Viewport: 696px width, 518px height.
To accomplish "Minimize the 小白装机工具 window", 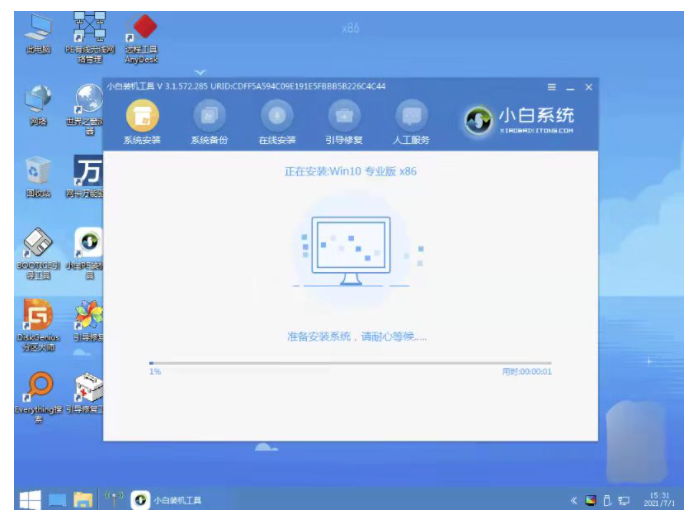I will coord(570,88).
